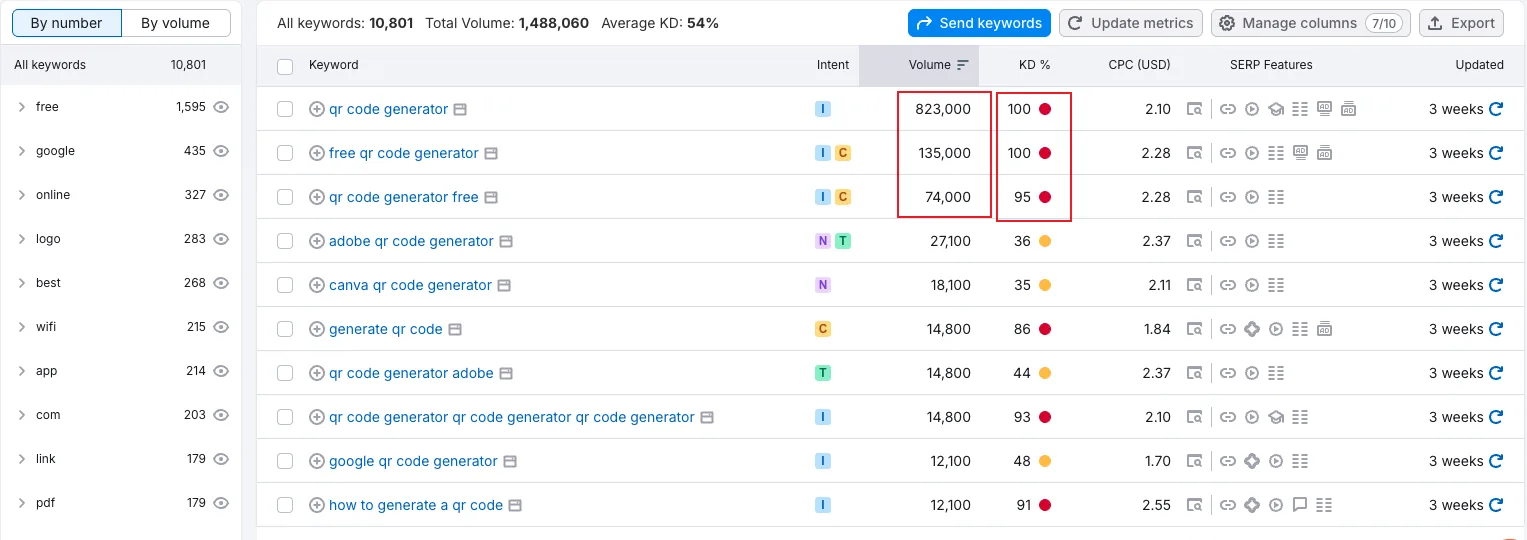The image size is (1527, 540).
Task: Expand the 'wifi' keyword group
Action: (22, 327)
